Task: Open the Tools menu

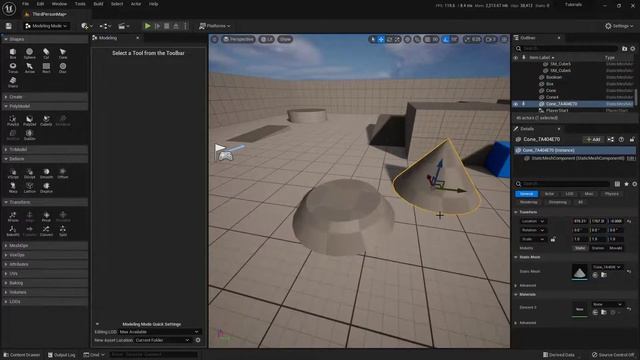Action: 80,4
